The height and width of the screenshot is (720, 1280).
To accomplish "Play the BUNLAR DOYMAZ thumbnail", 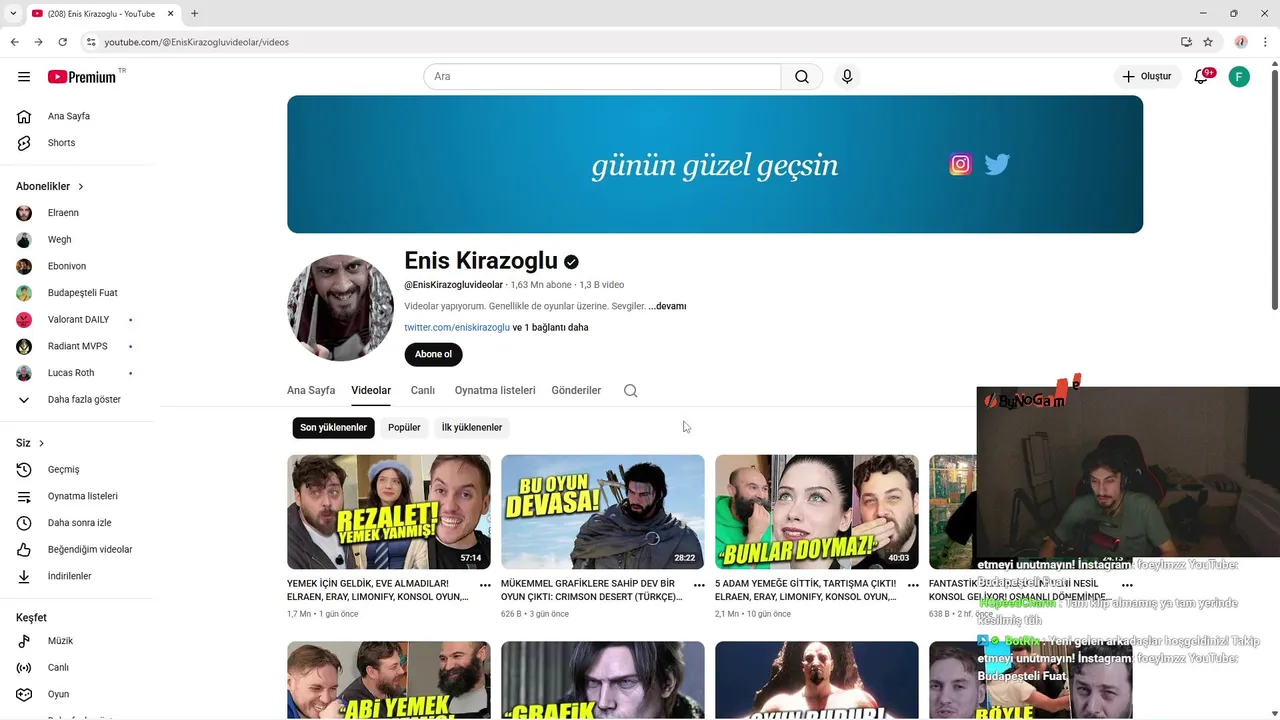I will tap(817, 512).
